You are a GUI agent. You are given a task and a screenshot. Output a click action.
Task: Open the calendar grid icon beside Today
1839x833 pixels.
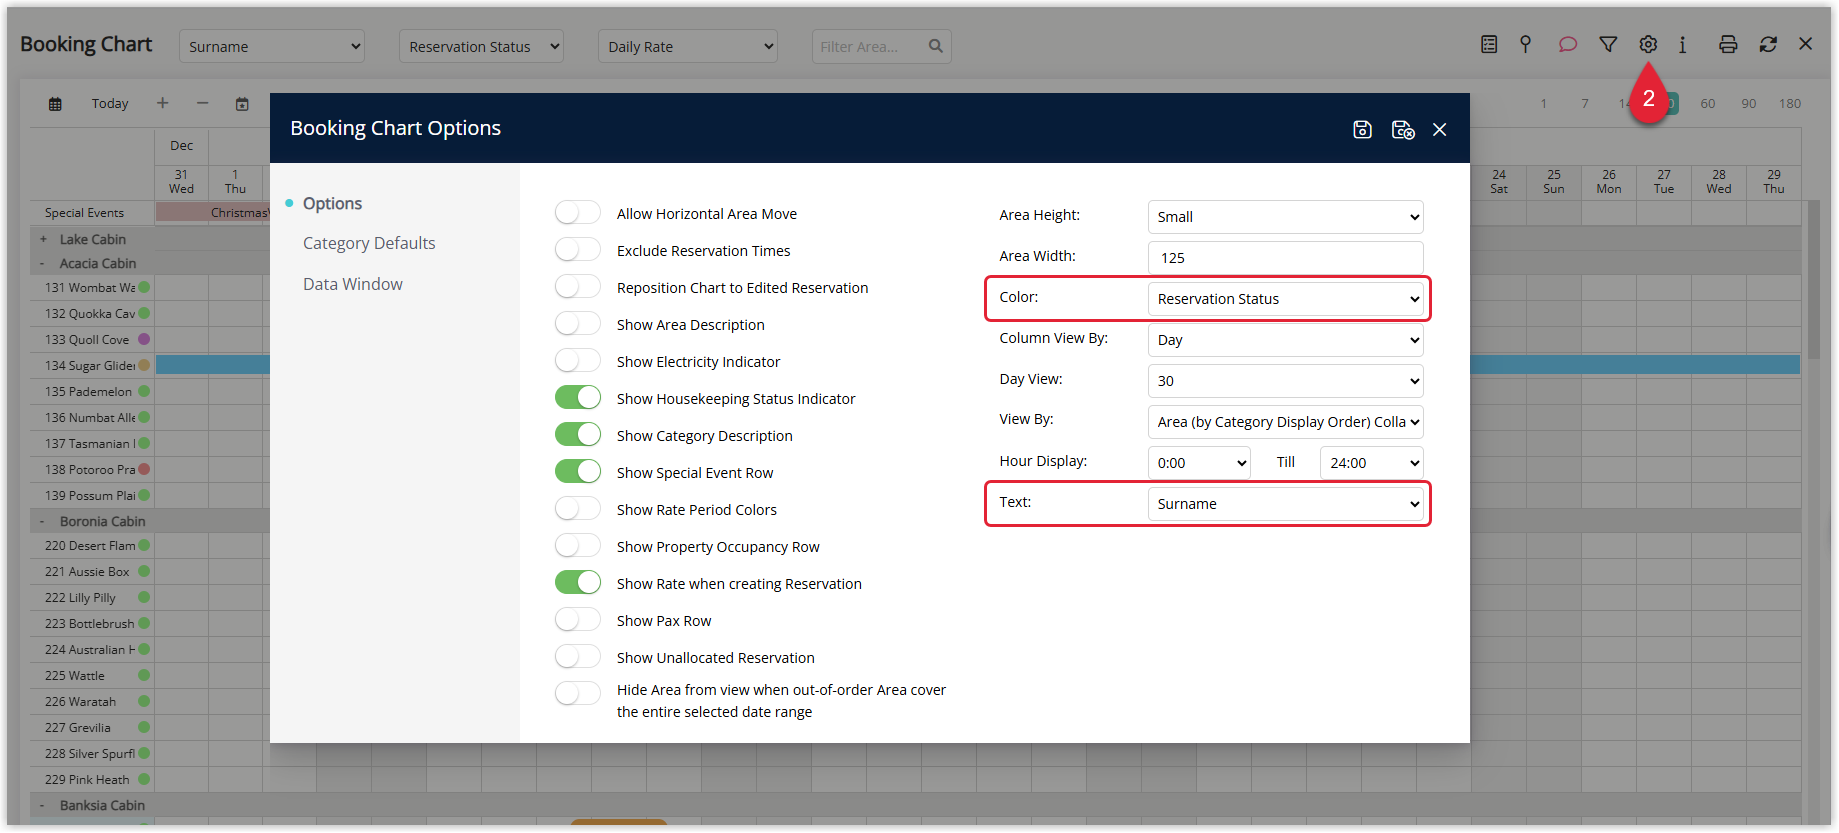click(x=55, y=104)
